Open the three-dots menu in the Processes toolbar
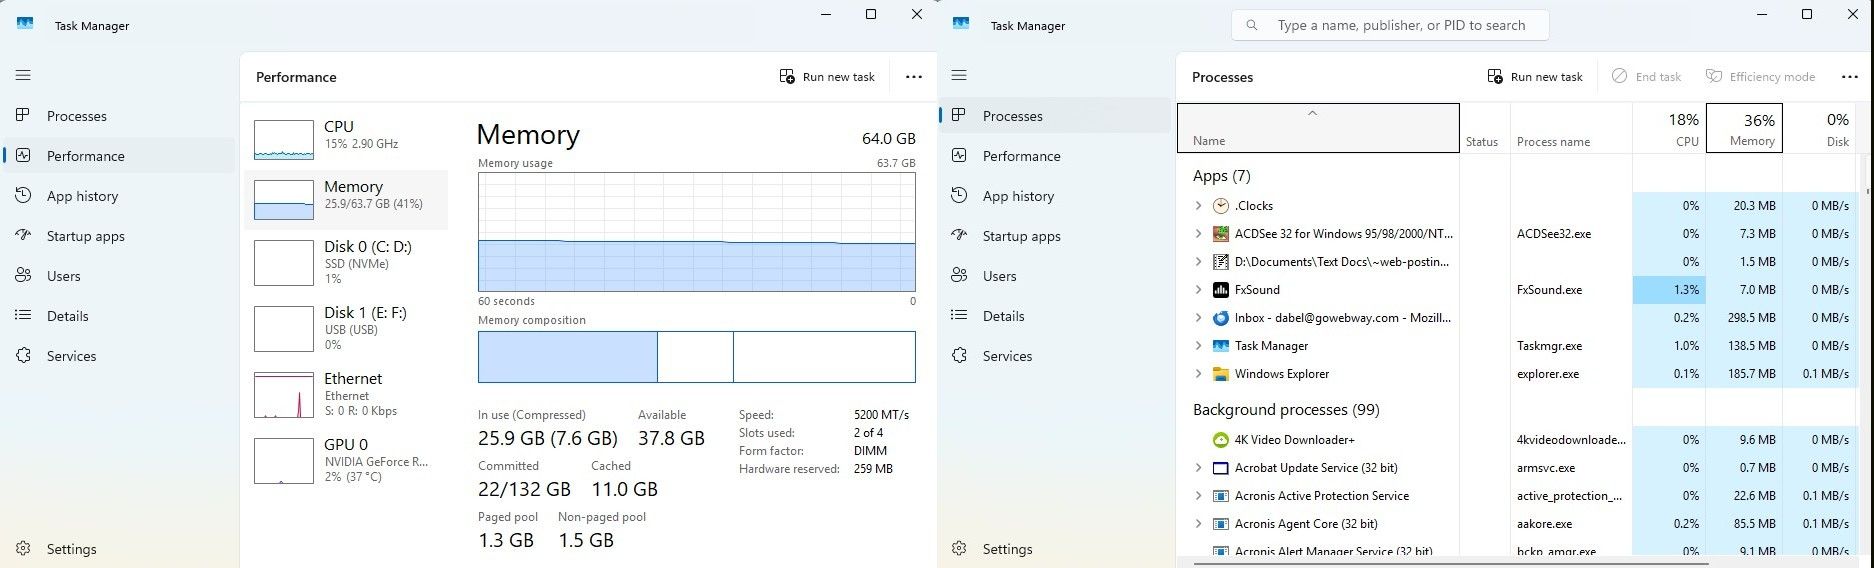The image size is (1874, 568). [x=1849, y=77]
